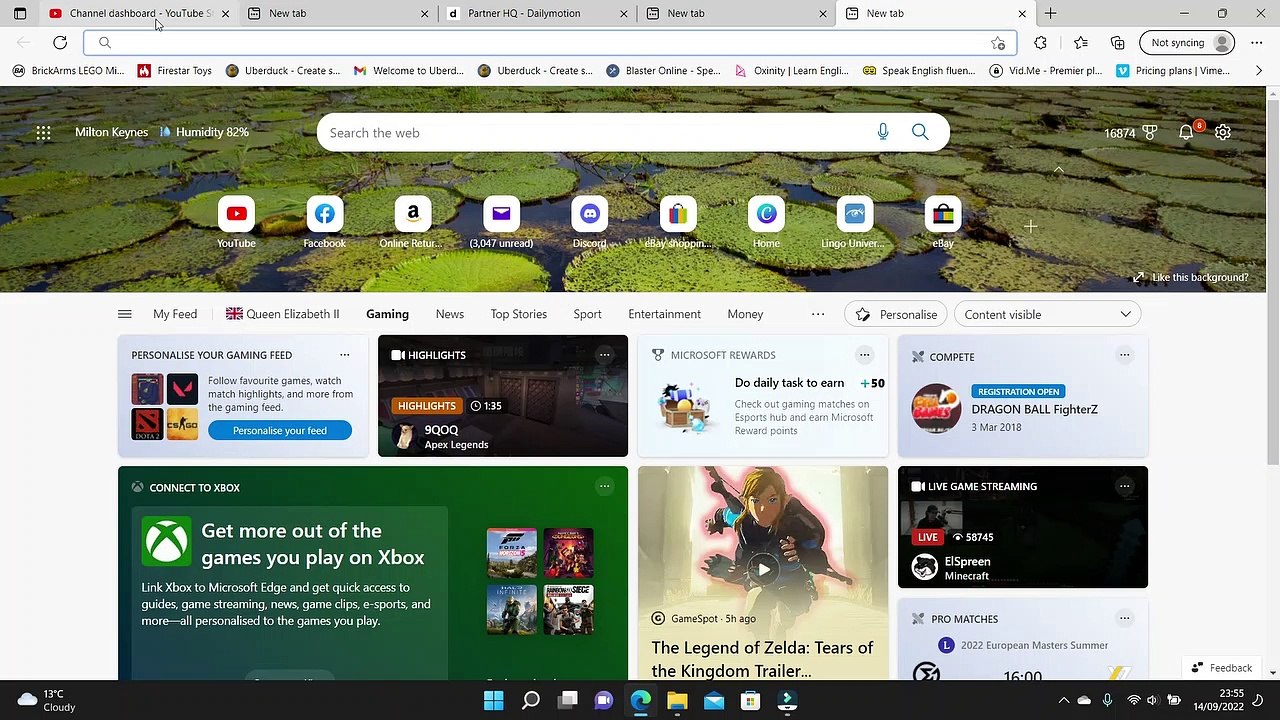The image size is (1280, 720).
Task: Click the Milton Keynes weather location
Action: tap(111, 132)
